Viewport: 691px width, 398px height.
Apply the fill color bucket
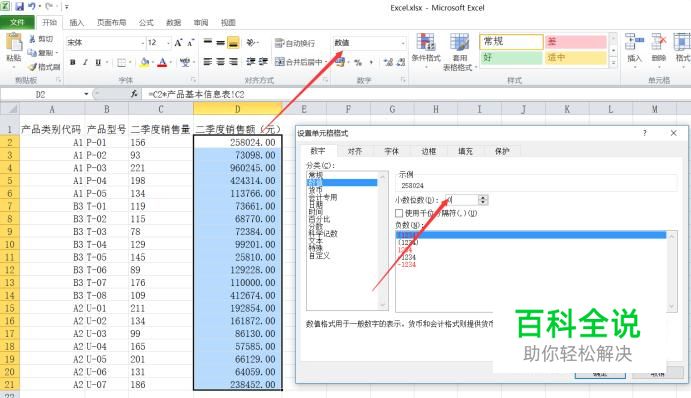(x=144, y=63)
